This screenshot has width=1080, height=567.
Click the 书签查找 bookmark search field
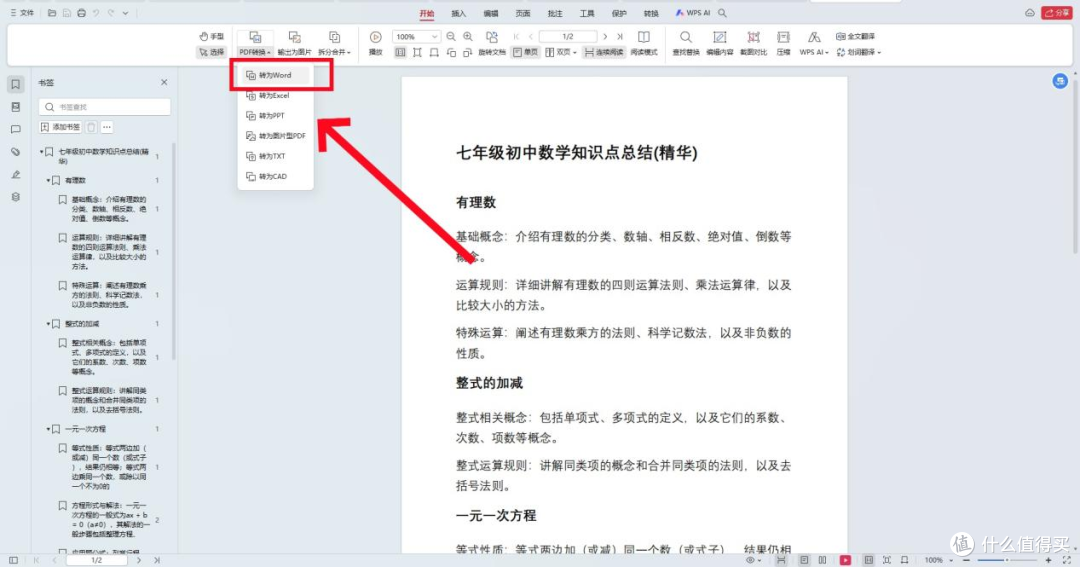click(105, 107)
